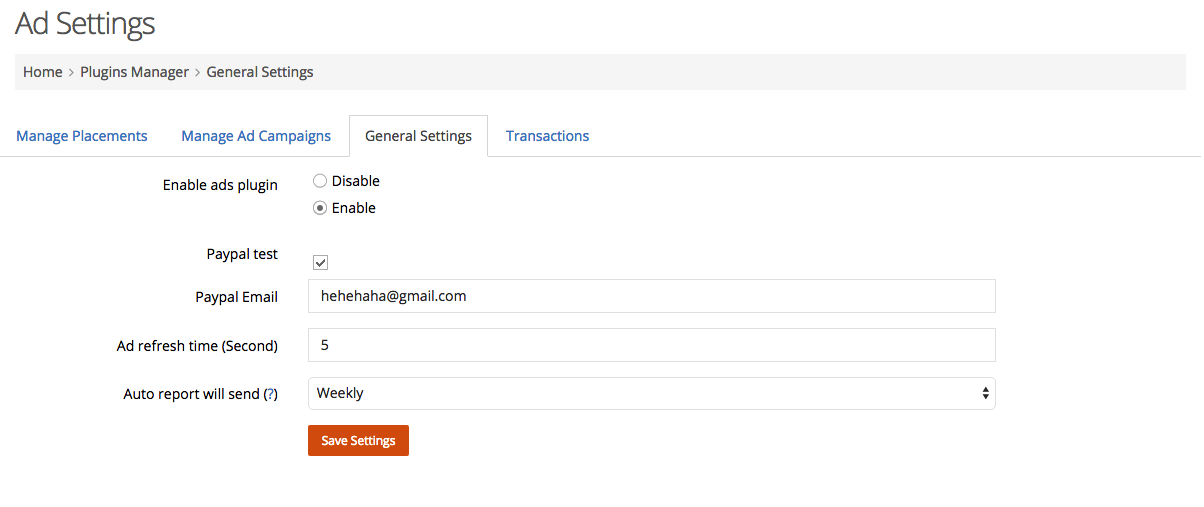The image size is (1204, 507).
Task: Select the General Settings tab
Action: pyautogui.click(x=418, y=136)
